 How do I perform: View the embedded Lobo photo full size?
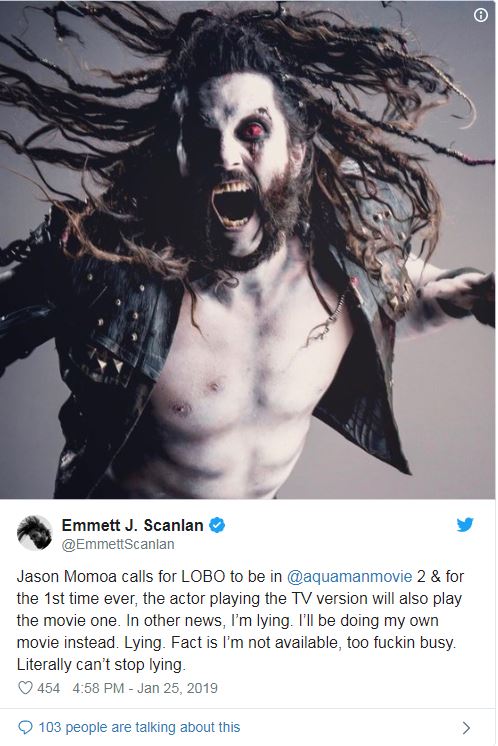[248, 249]
